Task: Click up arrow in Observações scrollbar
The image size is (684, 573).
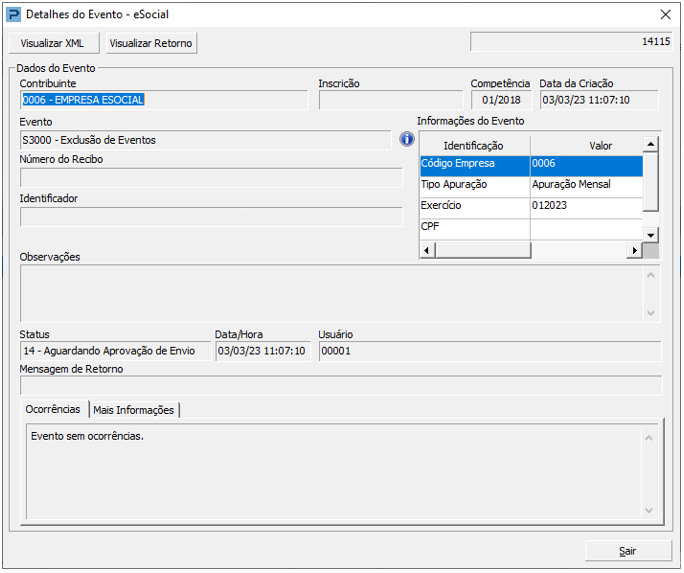Action: [650, 275]
